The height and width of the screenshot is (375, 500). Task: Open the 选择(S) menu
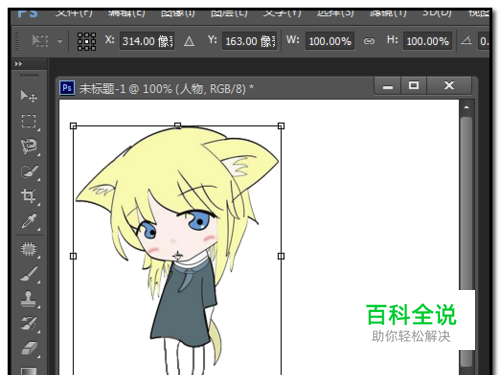point(335,13)
